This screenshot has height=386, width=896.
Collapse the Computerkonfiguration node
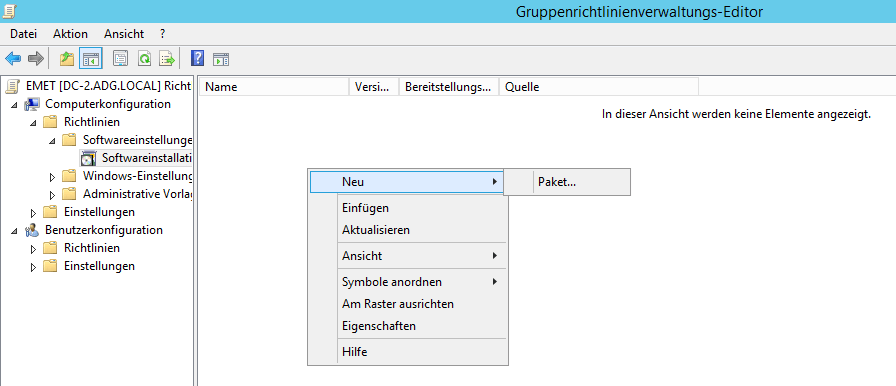pyautogui.click(x=14, y=106)
